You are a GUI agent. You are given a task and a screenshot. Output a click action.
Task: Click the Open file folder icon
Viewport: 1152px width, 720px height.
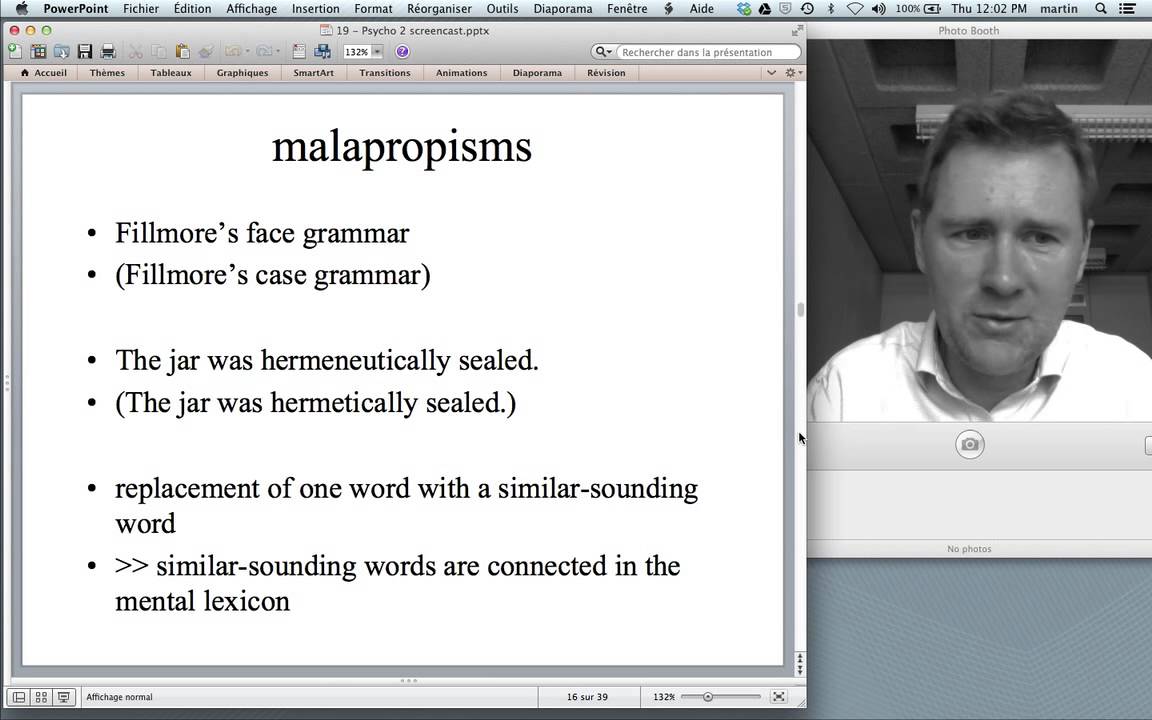coord(62,51)
